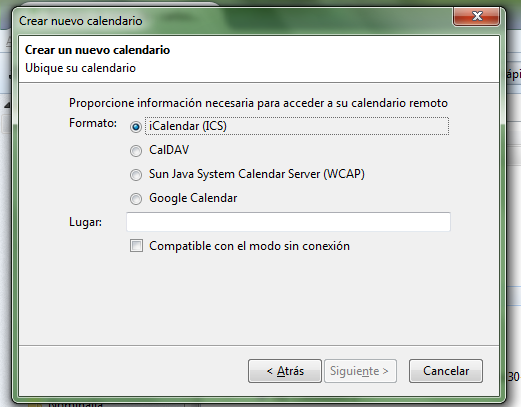Click the bold Crear un nuevo calendario heading
Screen dimensions: 521x407
[x=97, y=50]
